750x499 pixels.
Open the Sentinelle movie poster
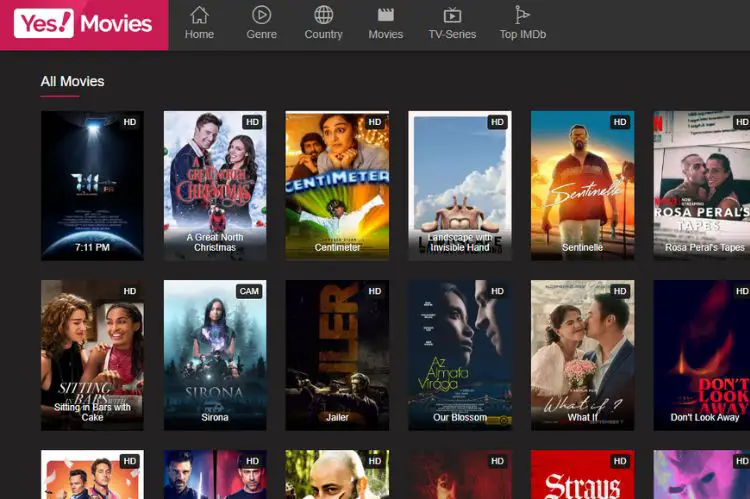tap(582, 186)
